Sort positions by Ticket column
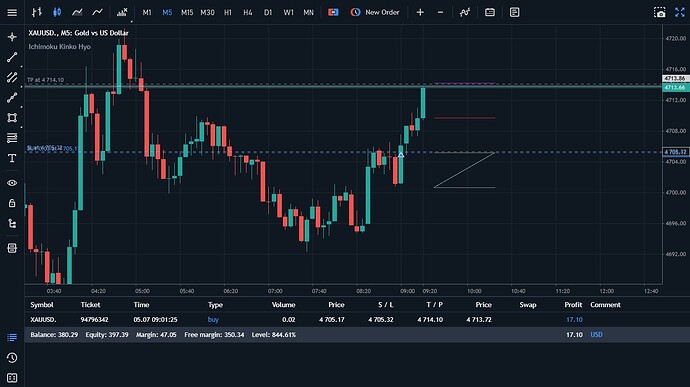The image size is (690, 387). coord(90,305)
